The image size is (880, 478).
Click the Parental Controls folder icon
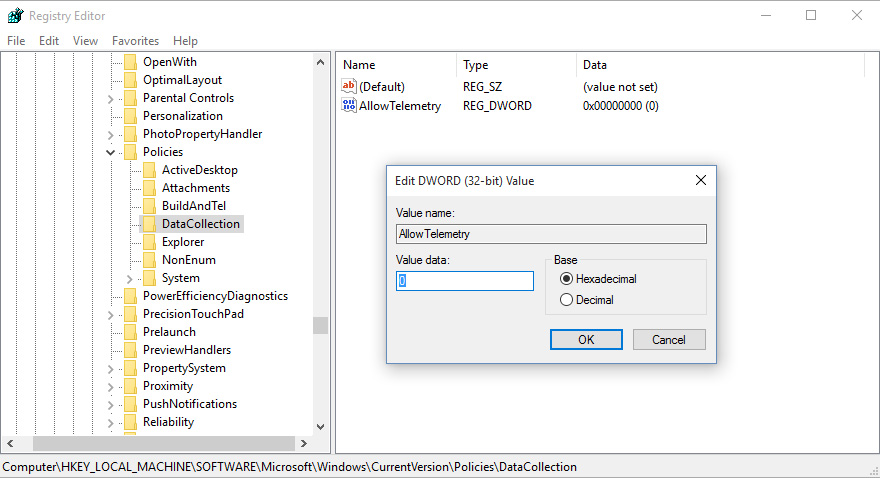(130, 98)
